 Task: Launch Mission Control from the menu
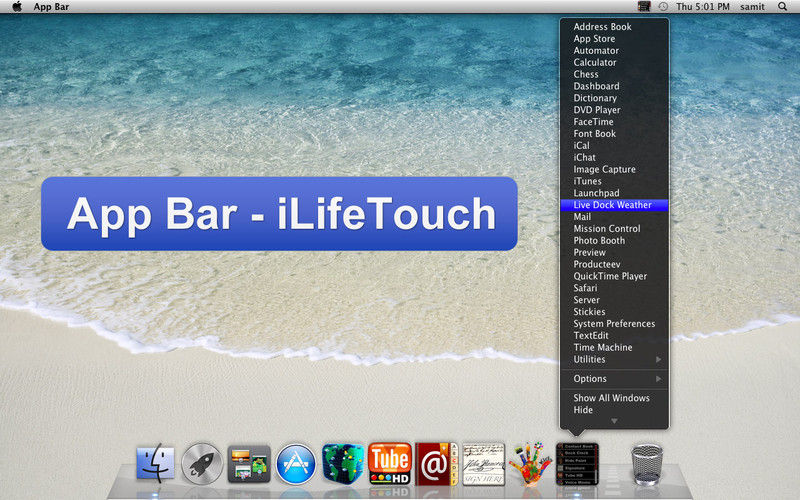(x=614, y=229)
